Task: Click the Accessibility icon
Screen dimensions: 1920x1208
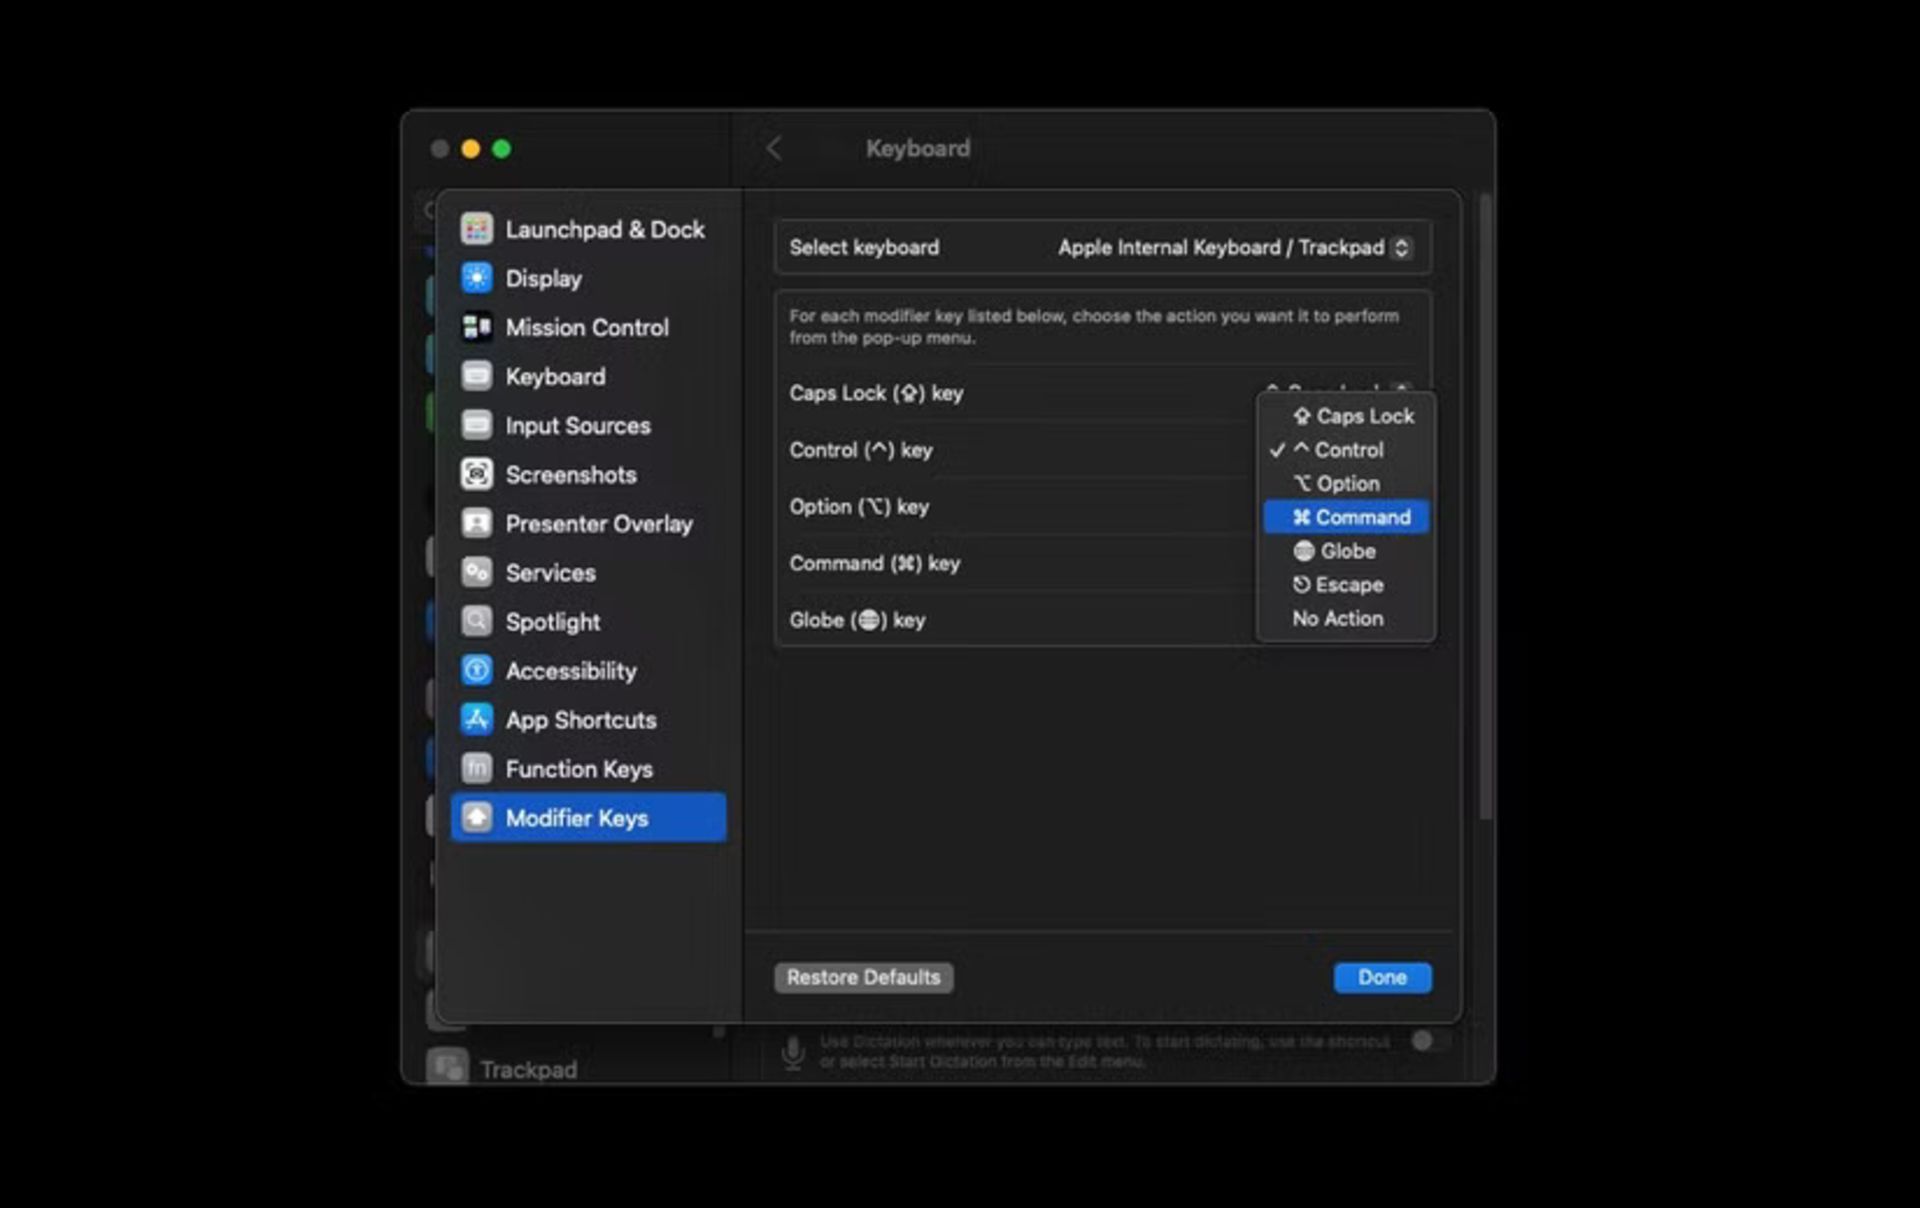Action: 479,671
